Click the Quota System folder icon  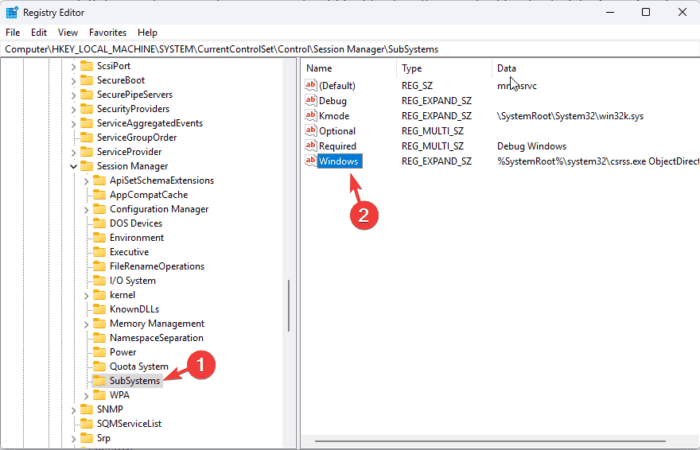tap(99, 366)
